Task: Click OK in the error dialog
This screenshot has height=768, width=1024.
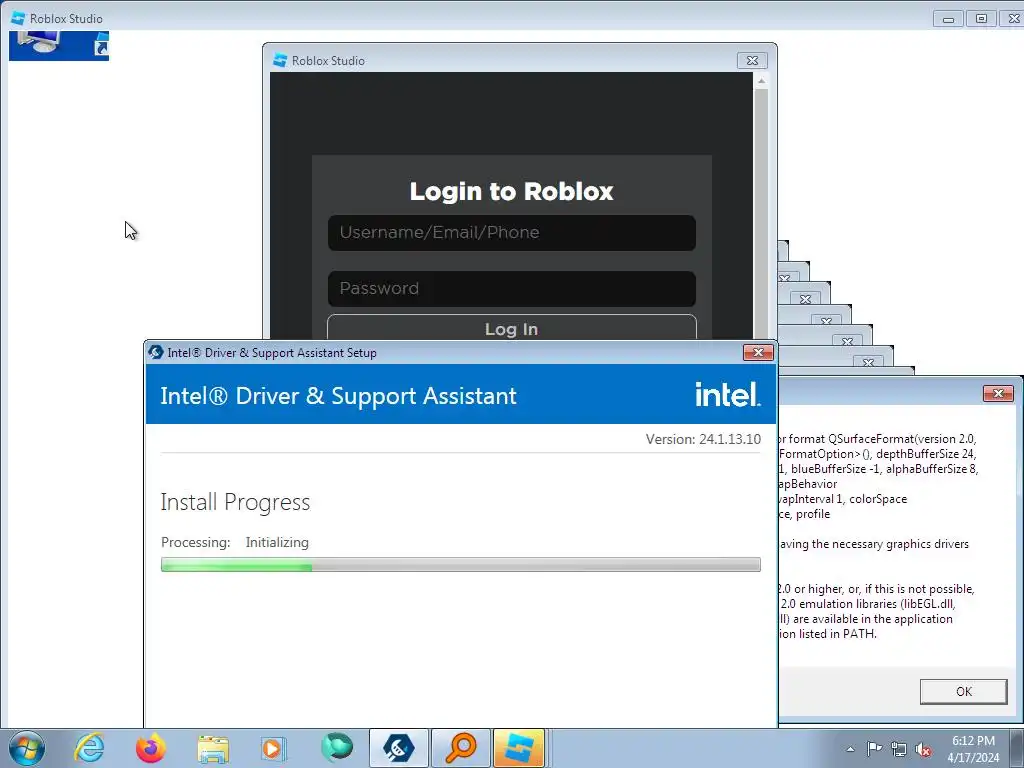Action: point(963,692)
